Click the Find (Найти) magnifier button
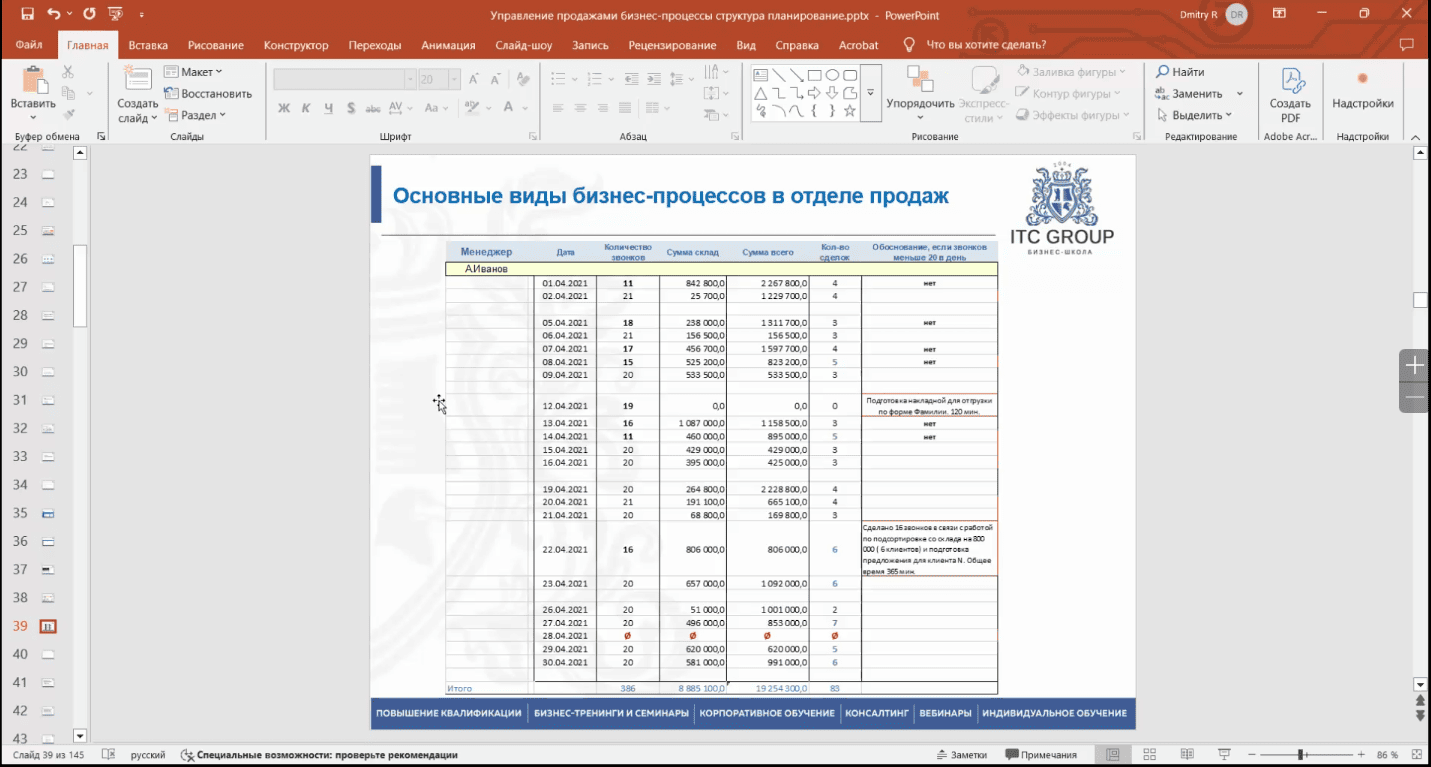 (1180, 72)
